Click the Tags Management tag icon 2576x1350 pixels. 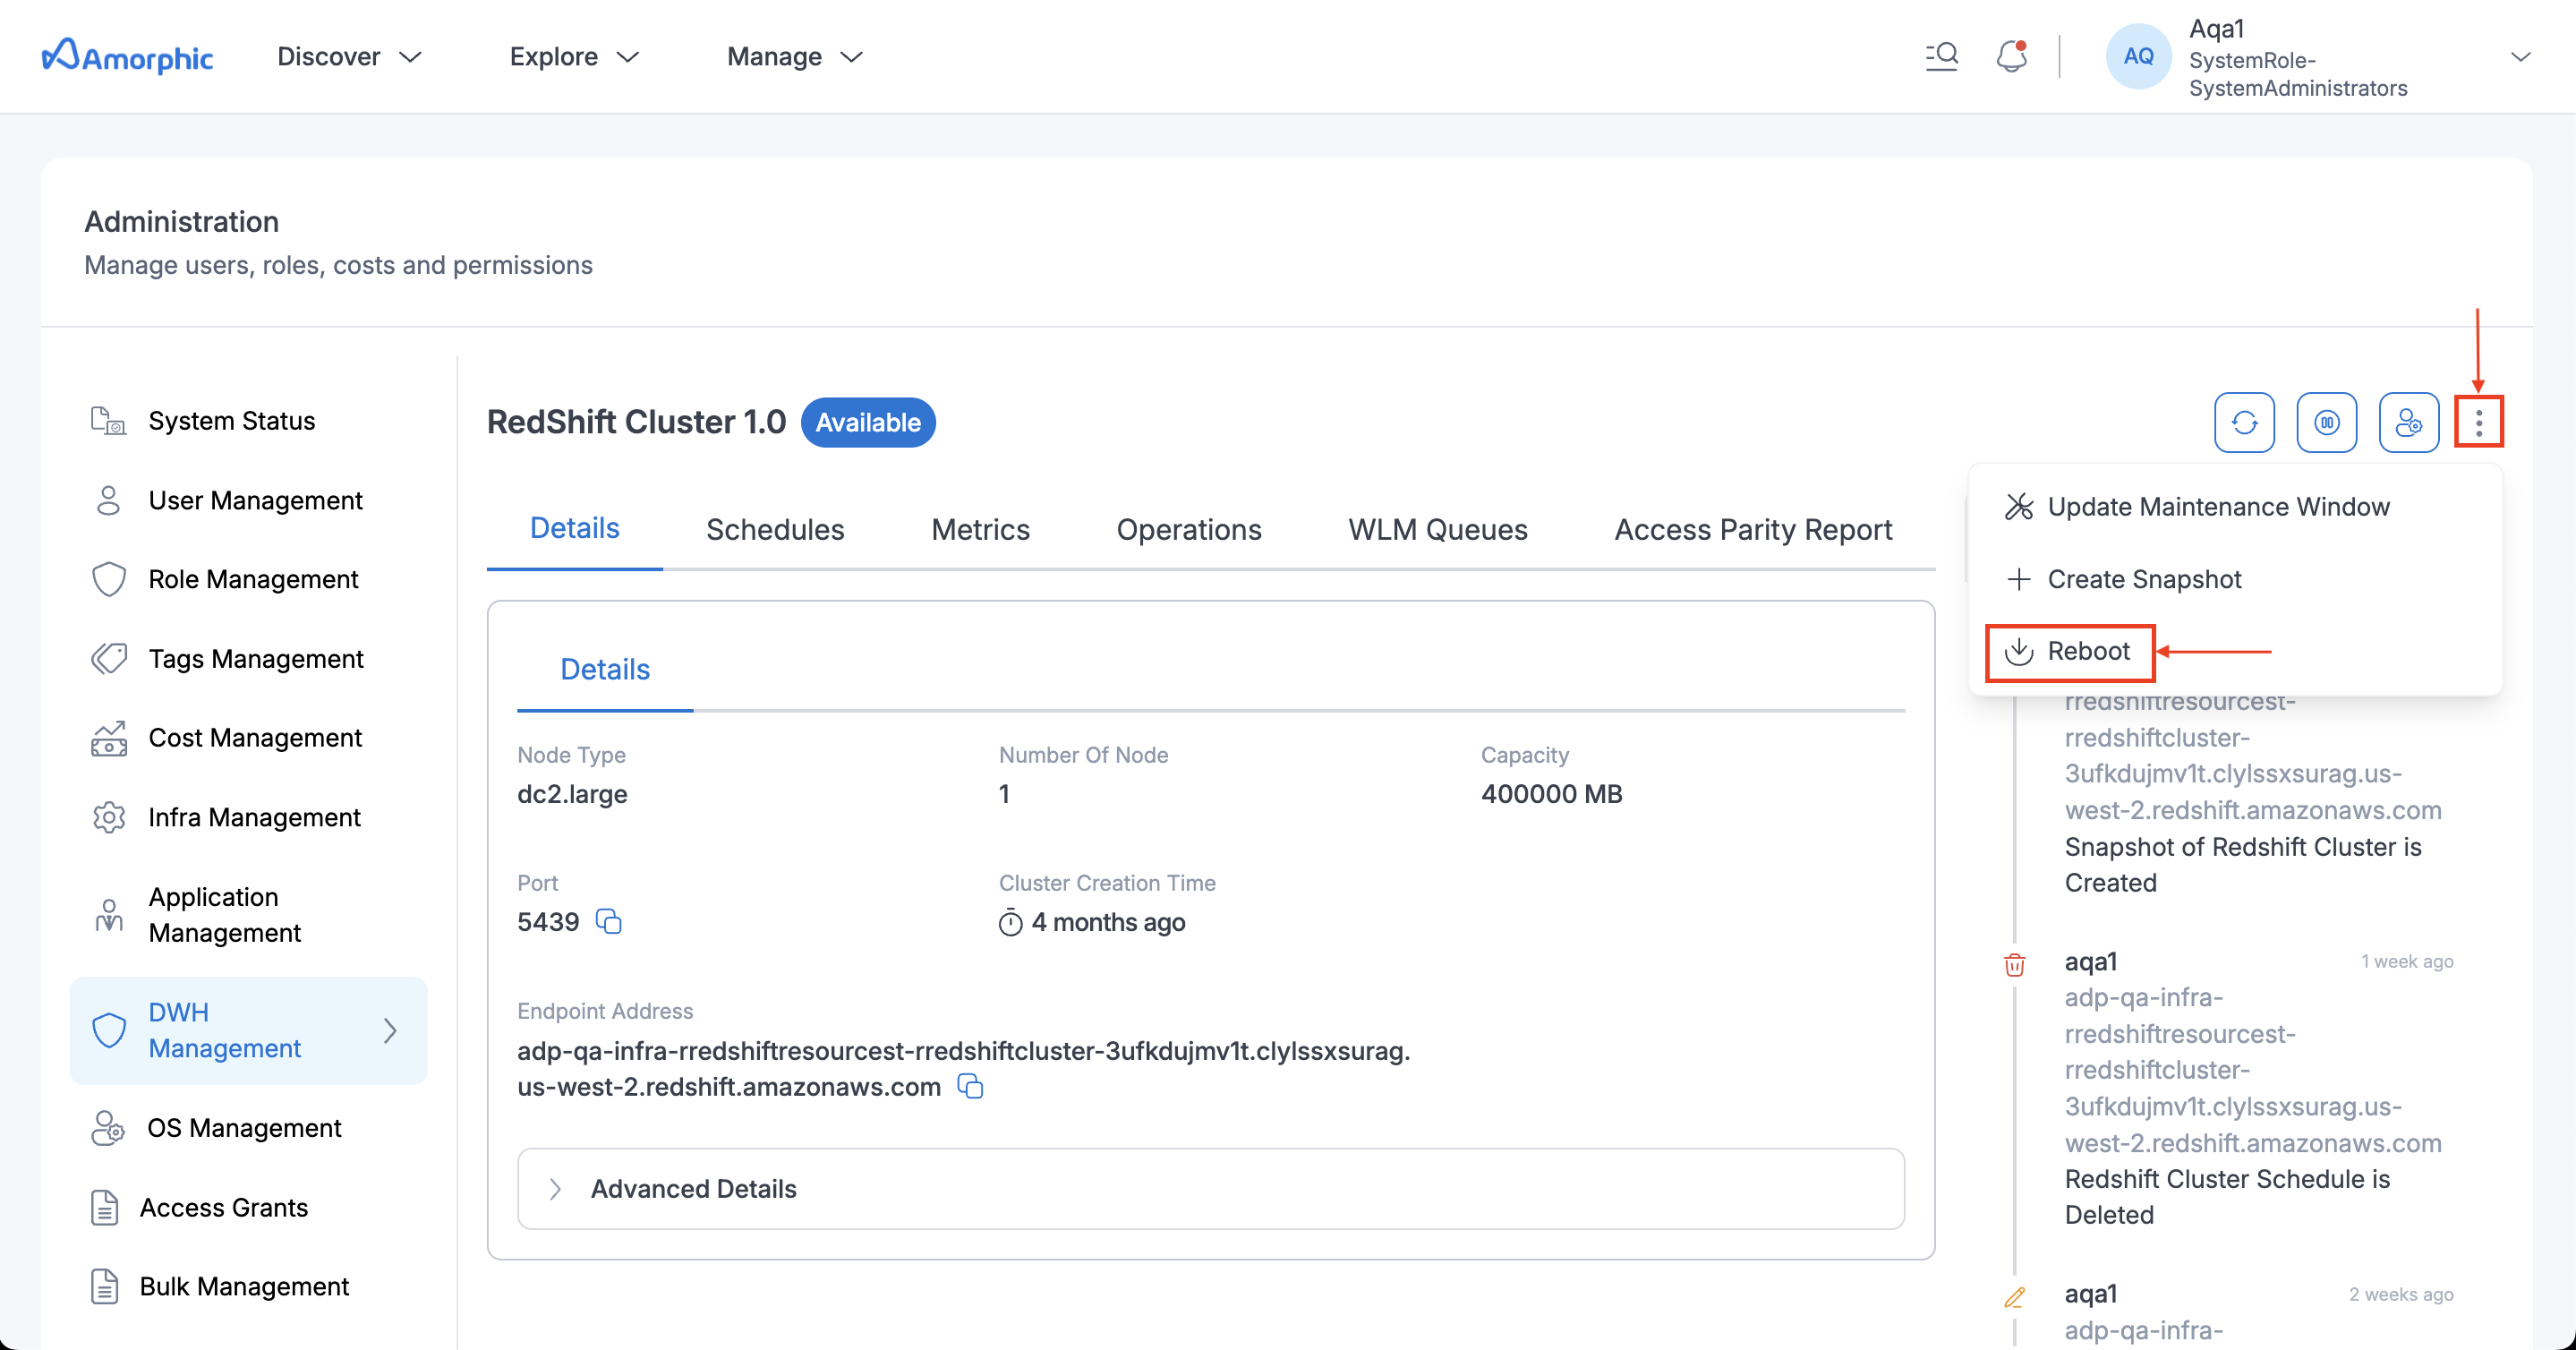pyautogui.click(x=108, y=658)
